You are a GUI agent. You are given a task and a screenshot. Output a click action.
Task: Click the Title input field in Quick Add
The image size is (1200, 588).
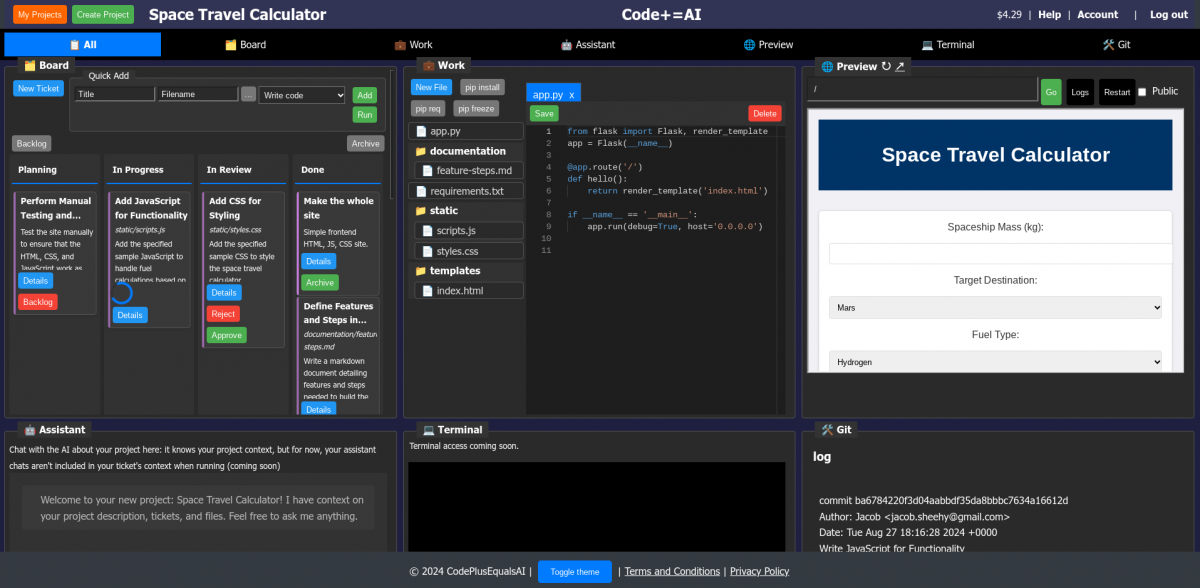pos(114,94)
